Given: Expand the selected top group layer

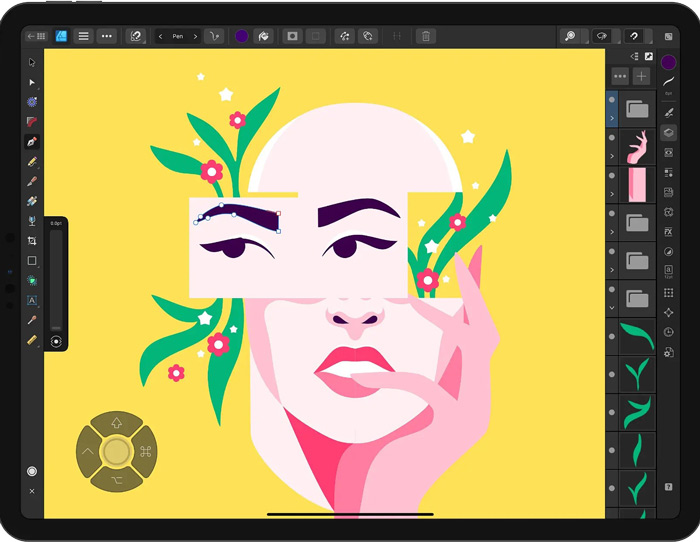Looking at the screenshot, I should pos(612,118).
